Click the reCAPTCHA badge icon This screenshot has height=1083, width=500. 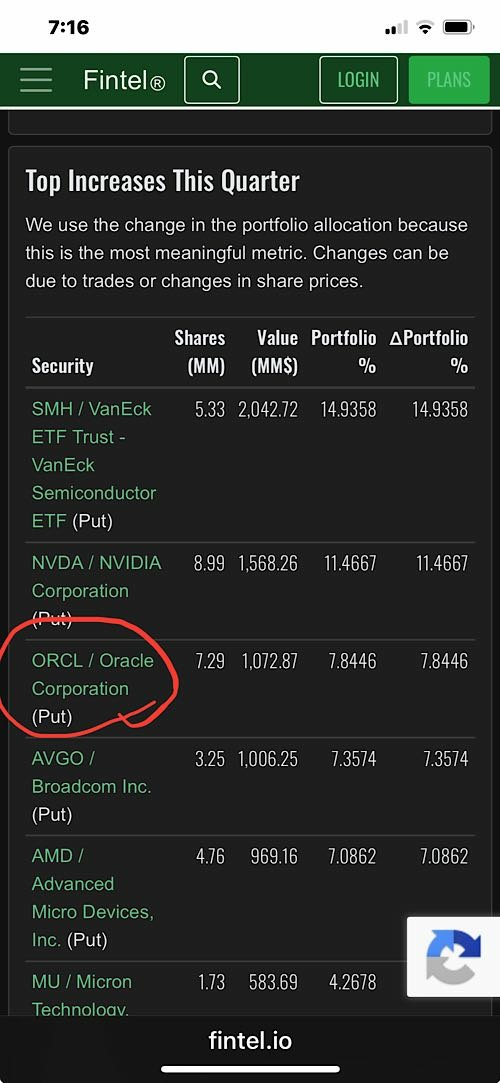453,957
